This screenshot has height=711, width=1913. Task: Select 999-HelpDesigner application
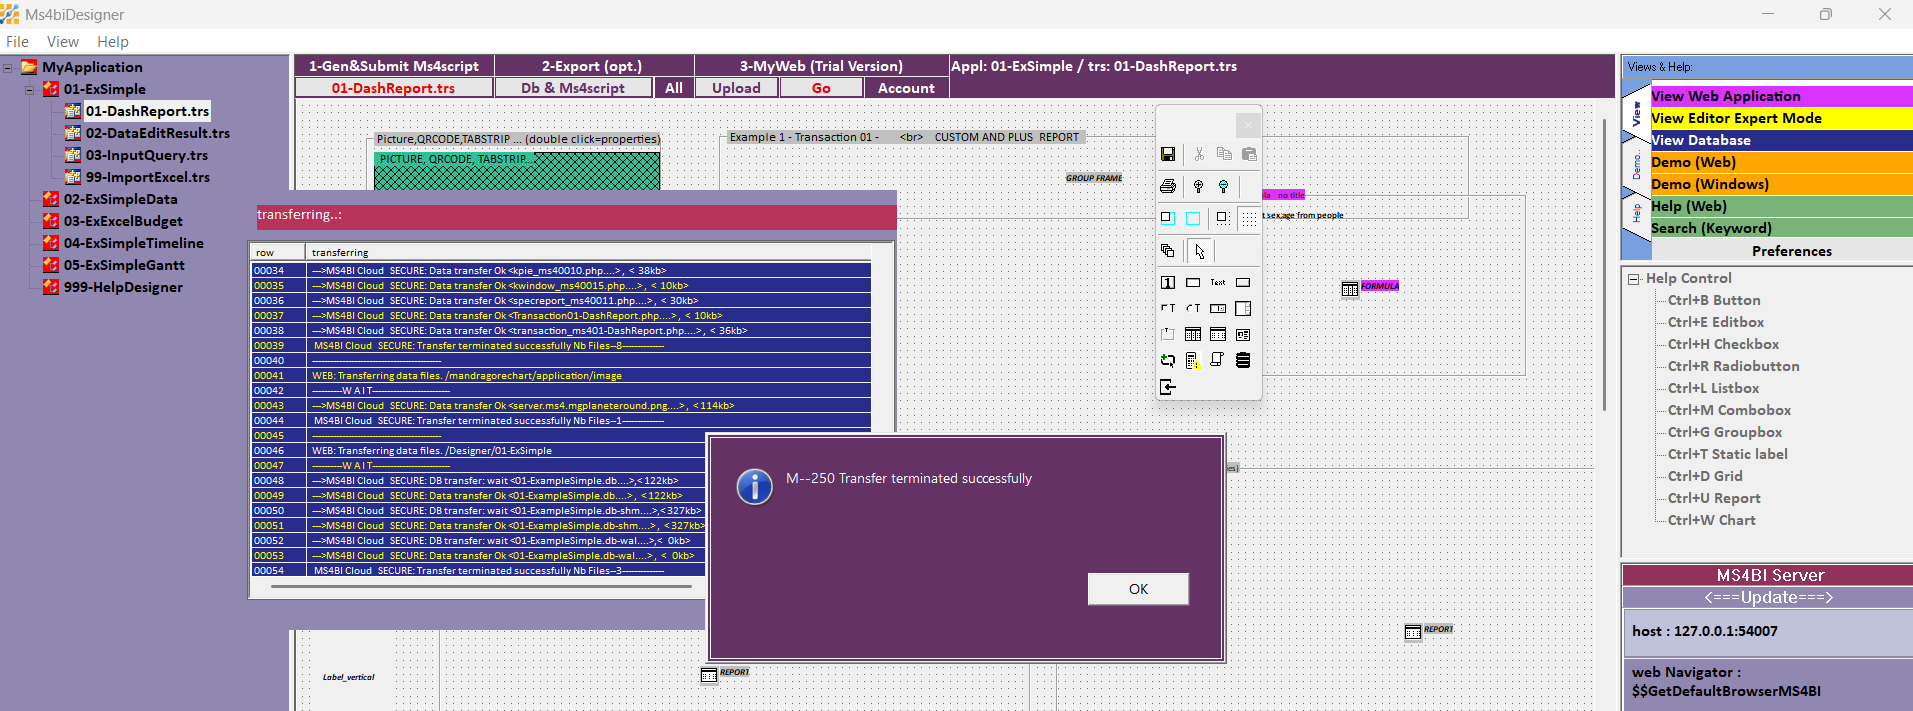pyautogui.click(x=123, y=287)
